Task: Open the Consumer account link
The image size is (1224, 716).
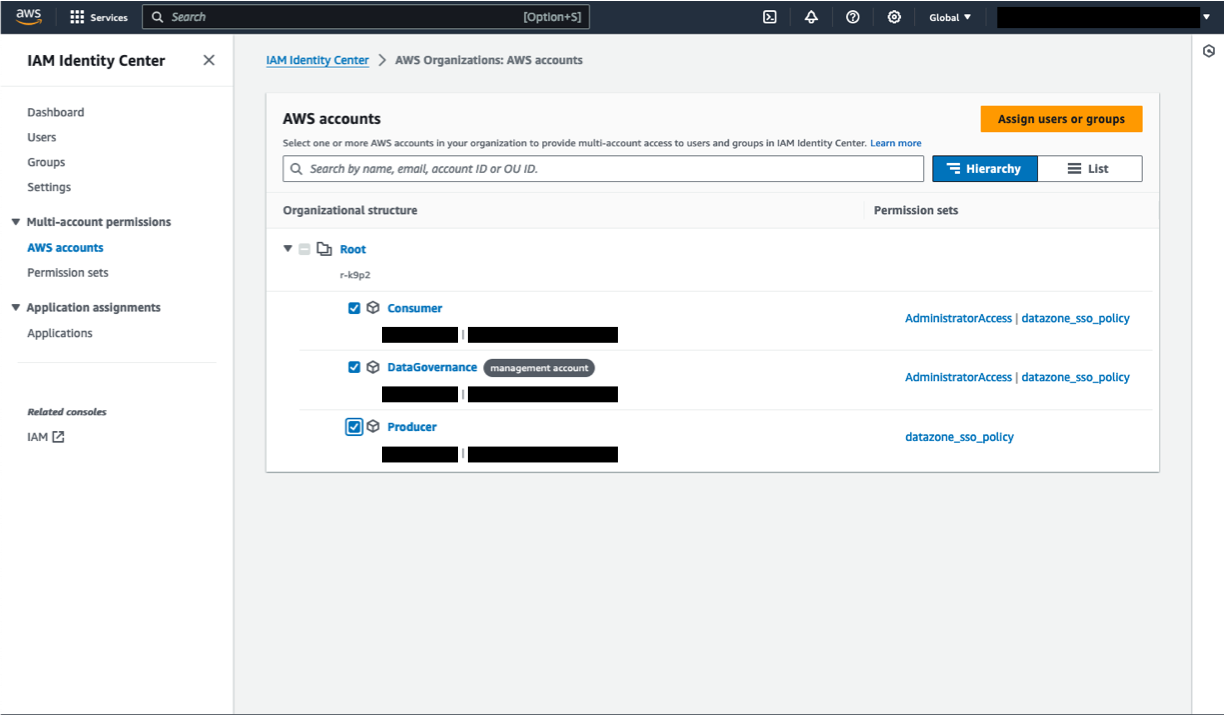Action: click(x=415, y=308)
